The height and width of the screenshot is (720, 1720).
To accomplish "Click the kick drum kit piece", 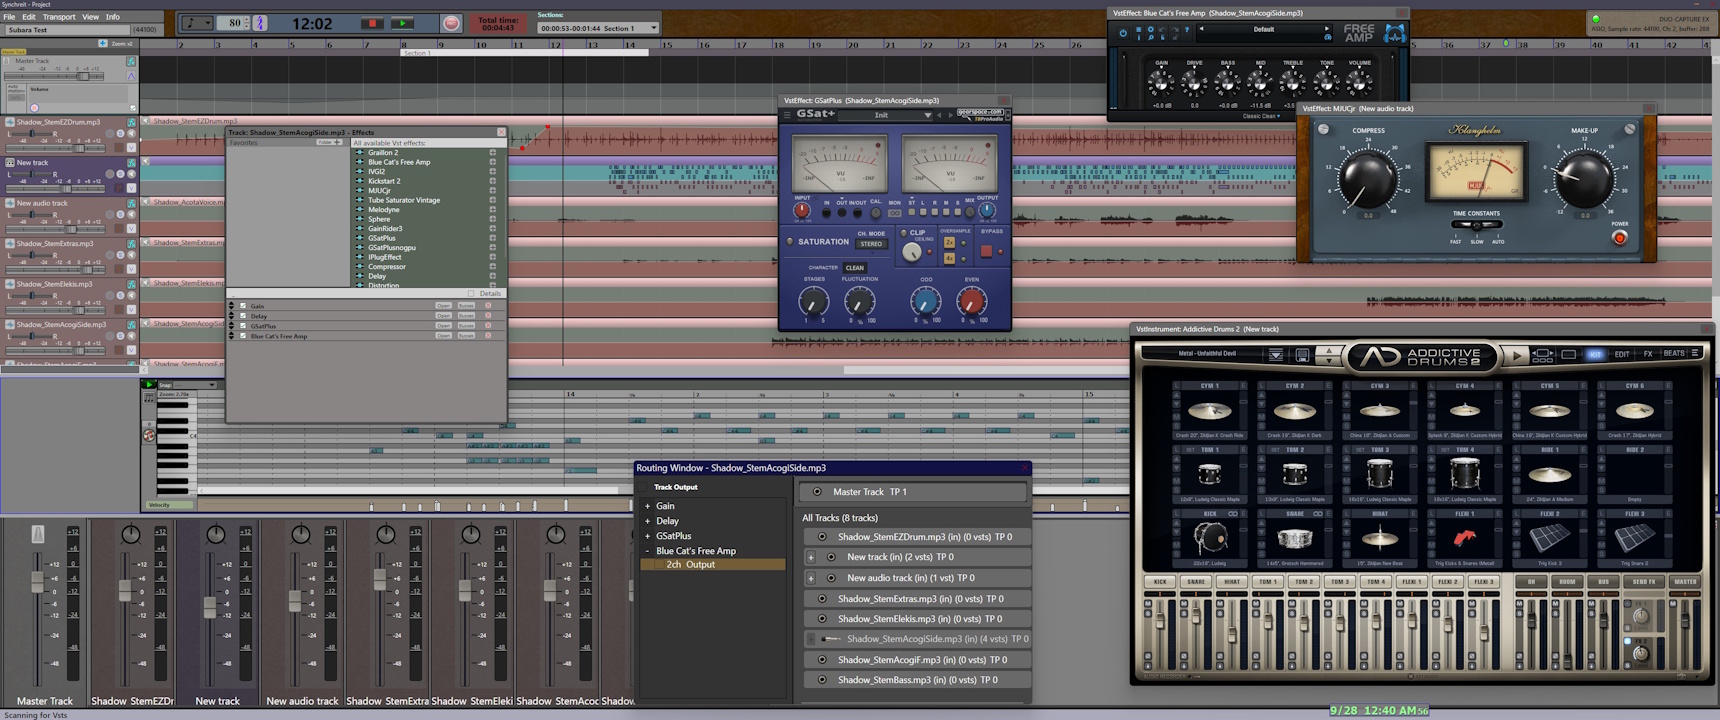I will pyautogui.click(x=1210, y=538).
